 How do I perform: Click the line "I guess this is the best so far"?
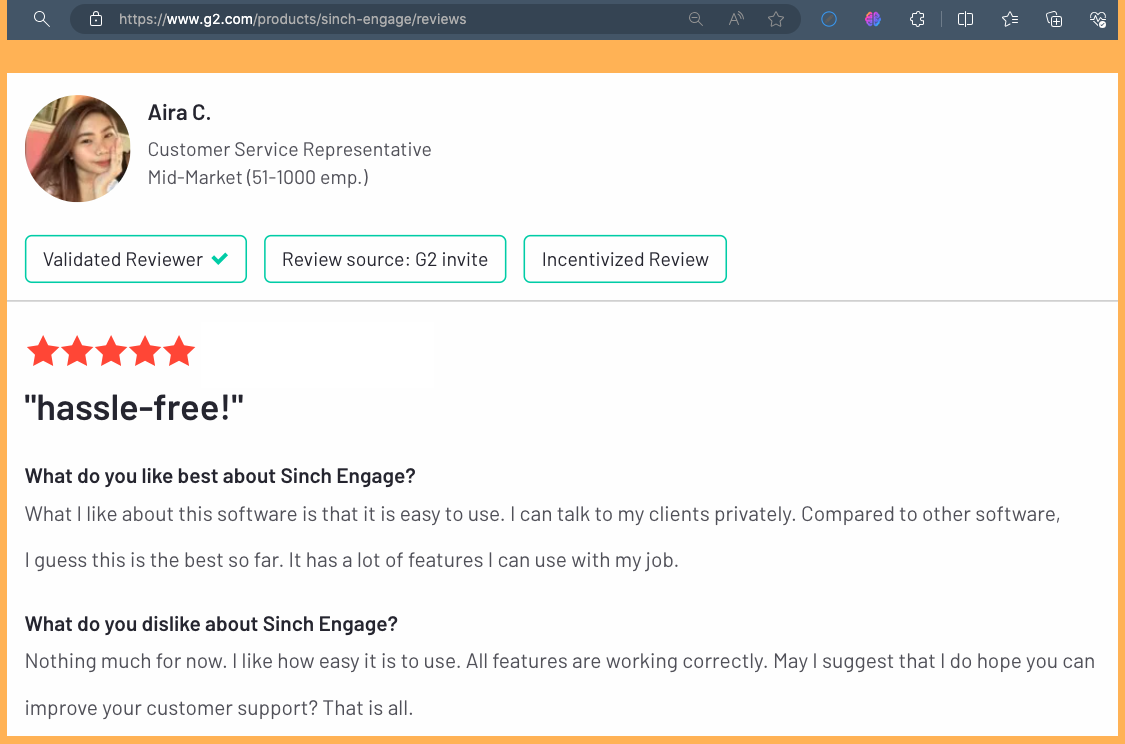pyautogui.click(x=153, y=560)
